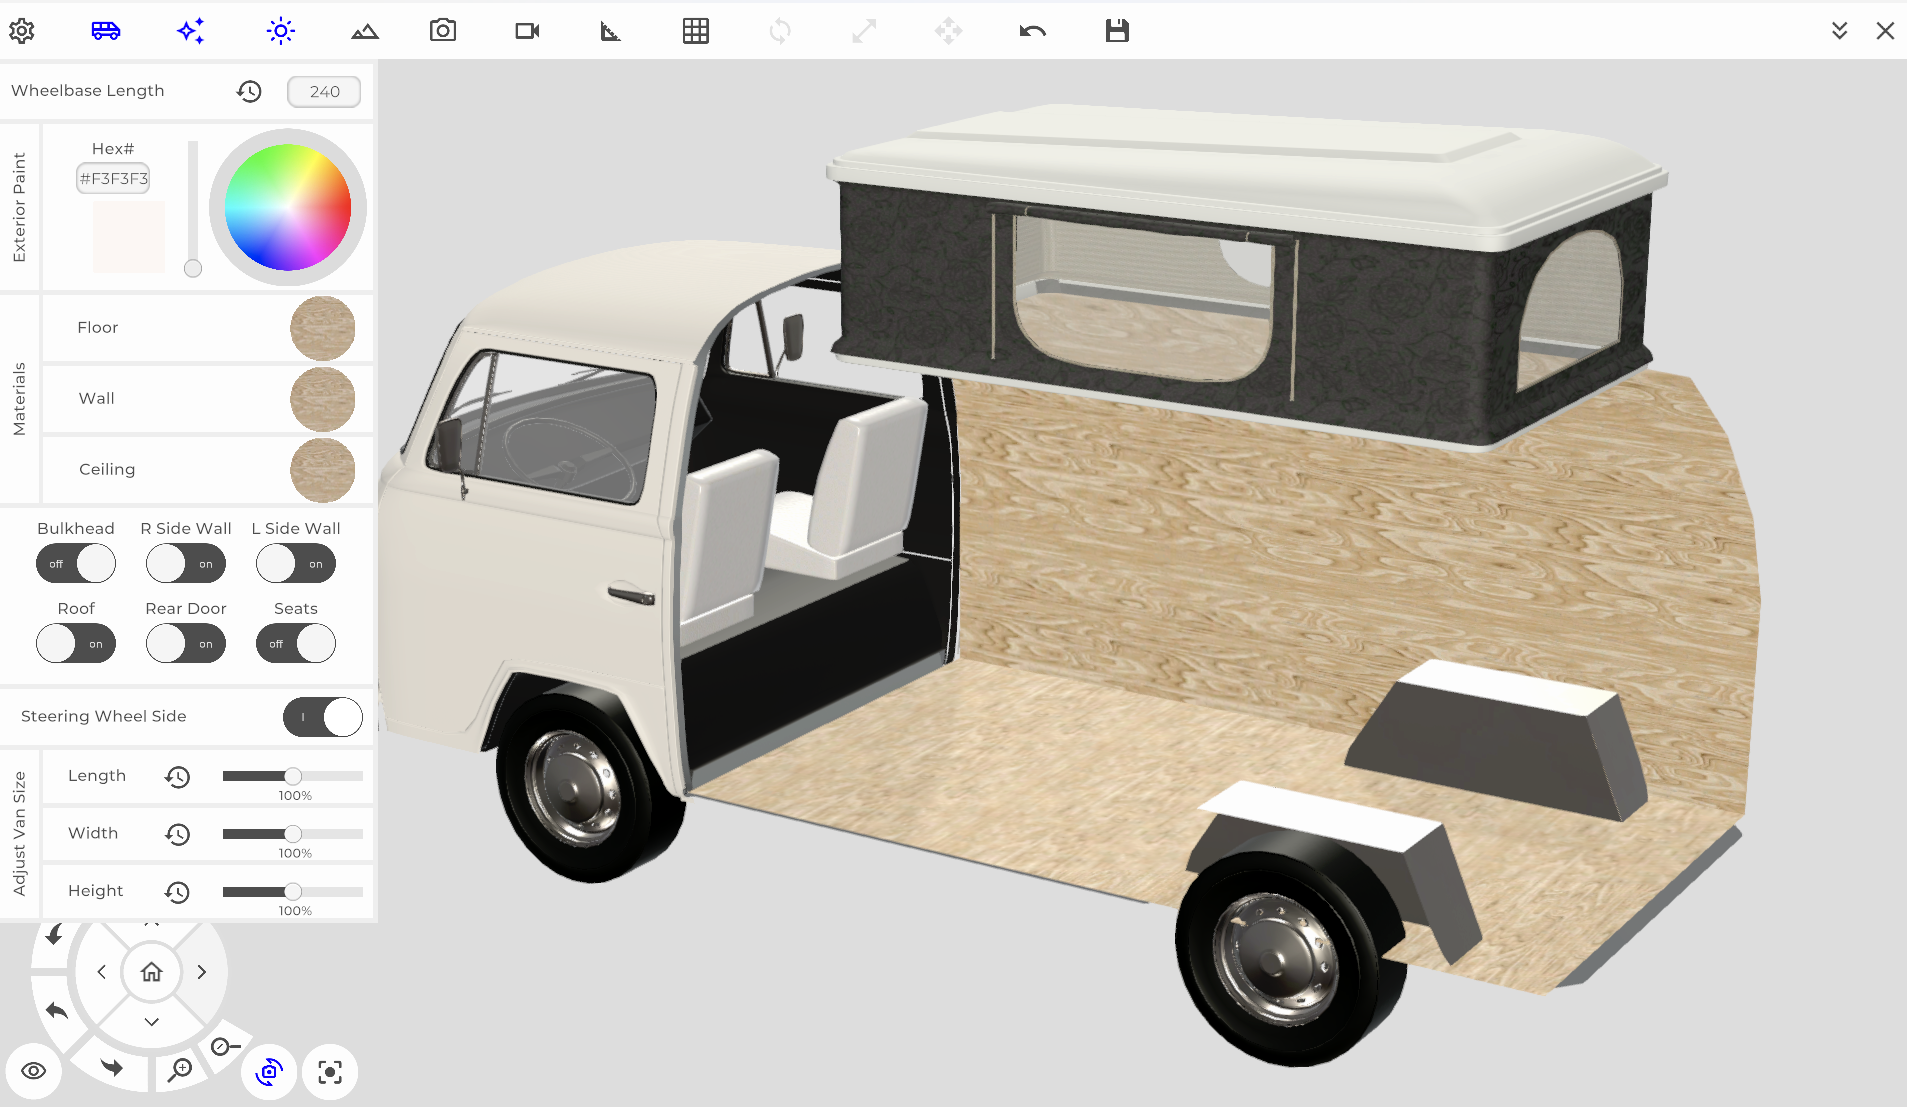The height and width of the screenshot is (1107, 1907).
Task: Click the orbit camera mode icon
Action: point(269,1073)
